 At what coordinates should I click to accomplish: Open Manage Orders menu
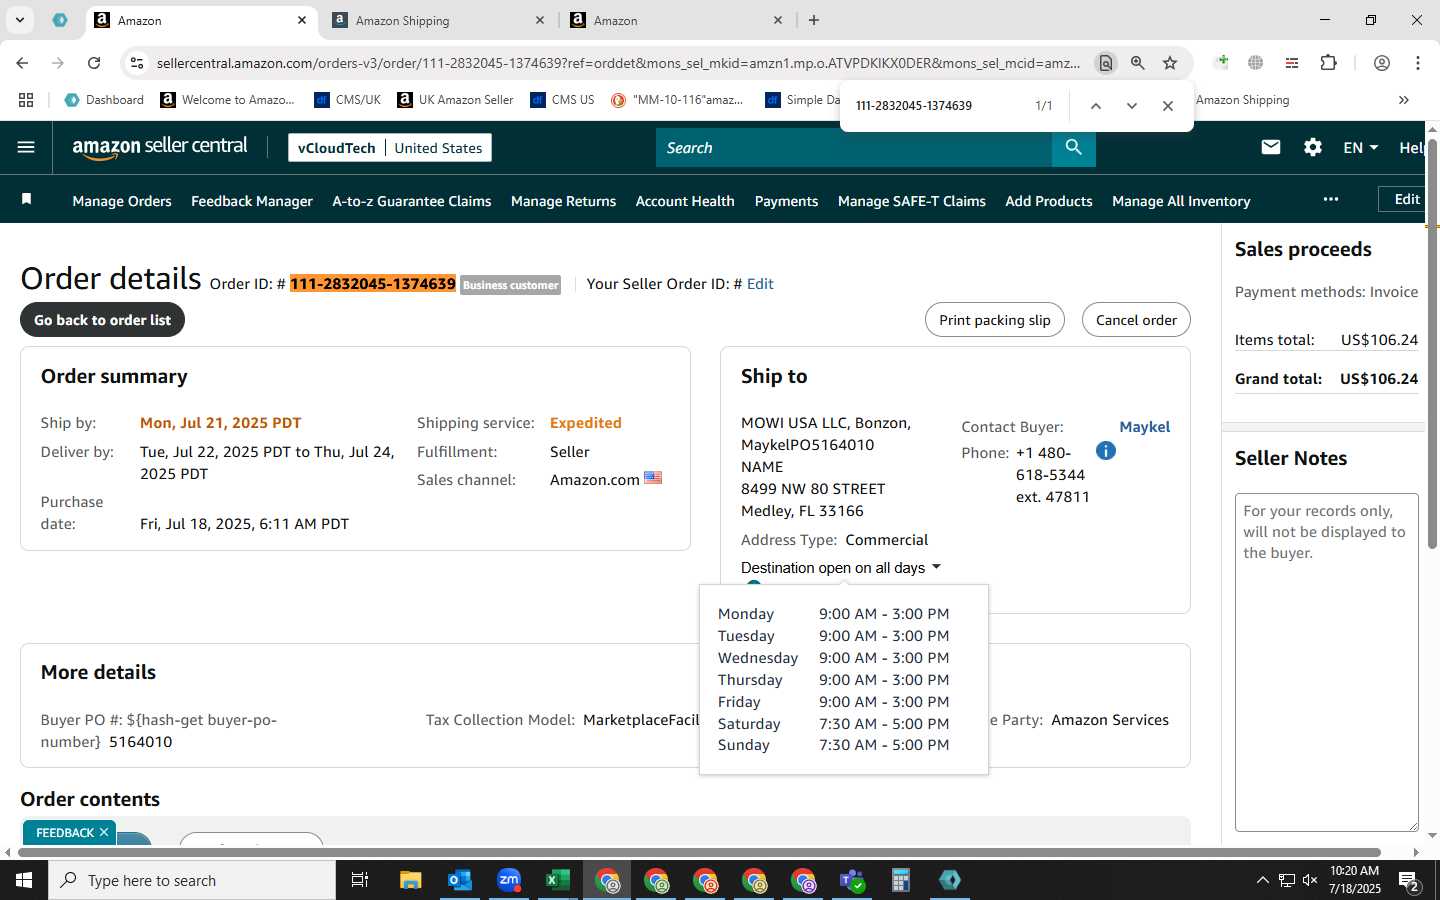[x=122, y=201]
